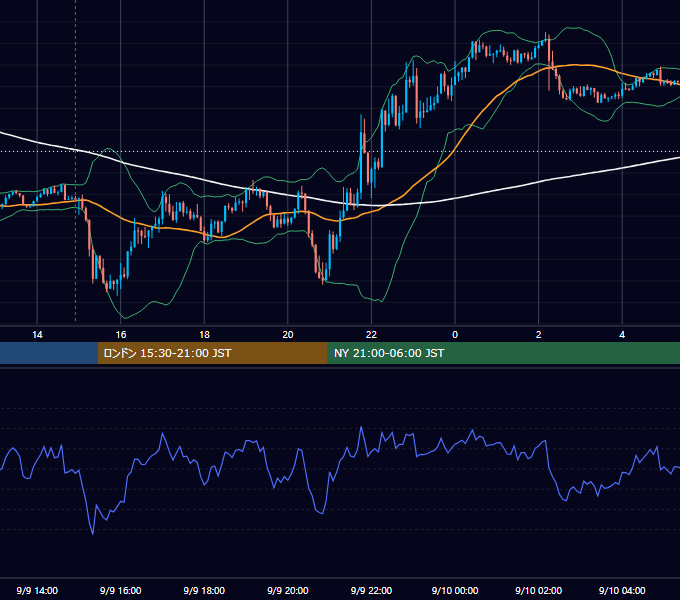The height and width of the screenshot is (600, 680).
Task: Click the '9/10 00:00' indicator time label
Action: pyautogui.click(x=455, y=590)
